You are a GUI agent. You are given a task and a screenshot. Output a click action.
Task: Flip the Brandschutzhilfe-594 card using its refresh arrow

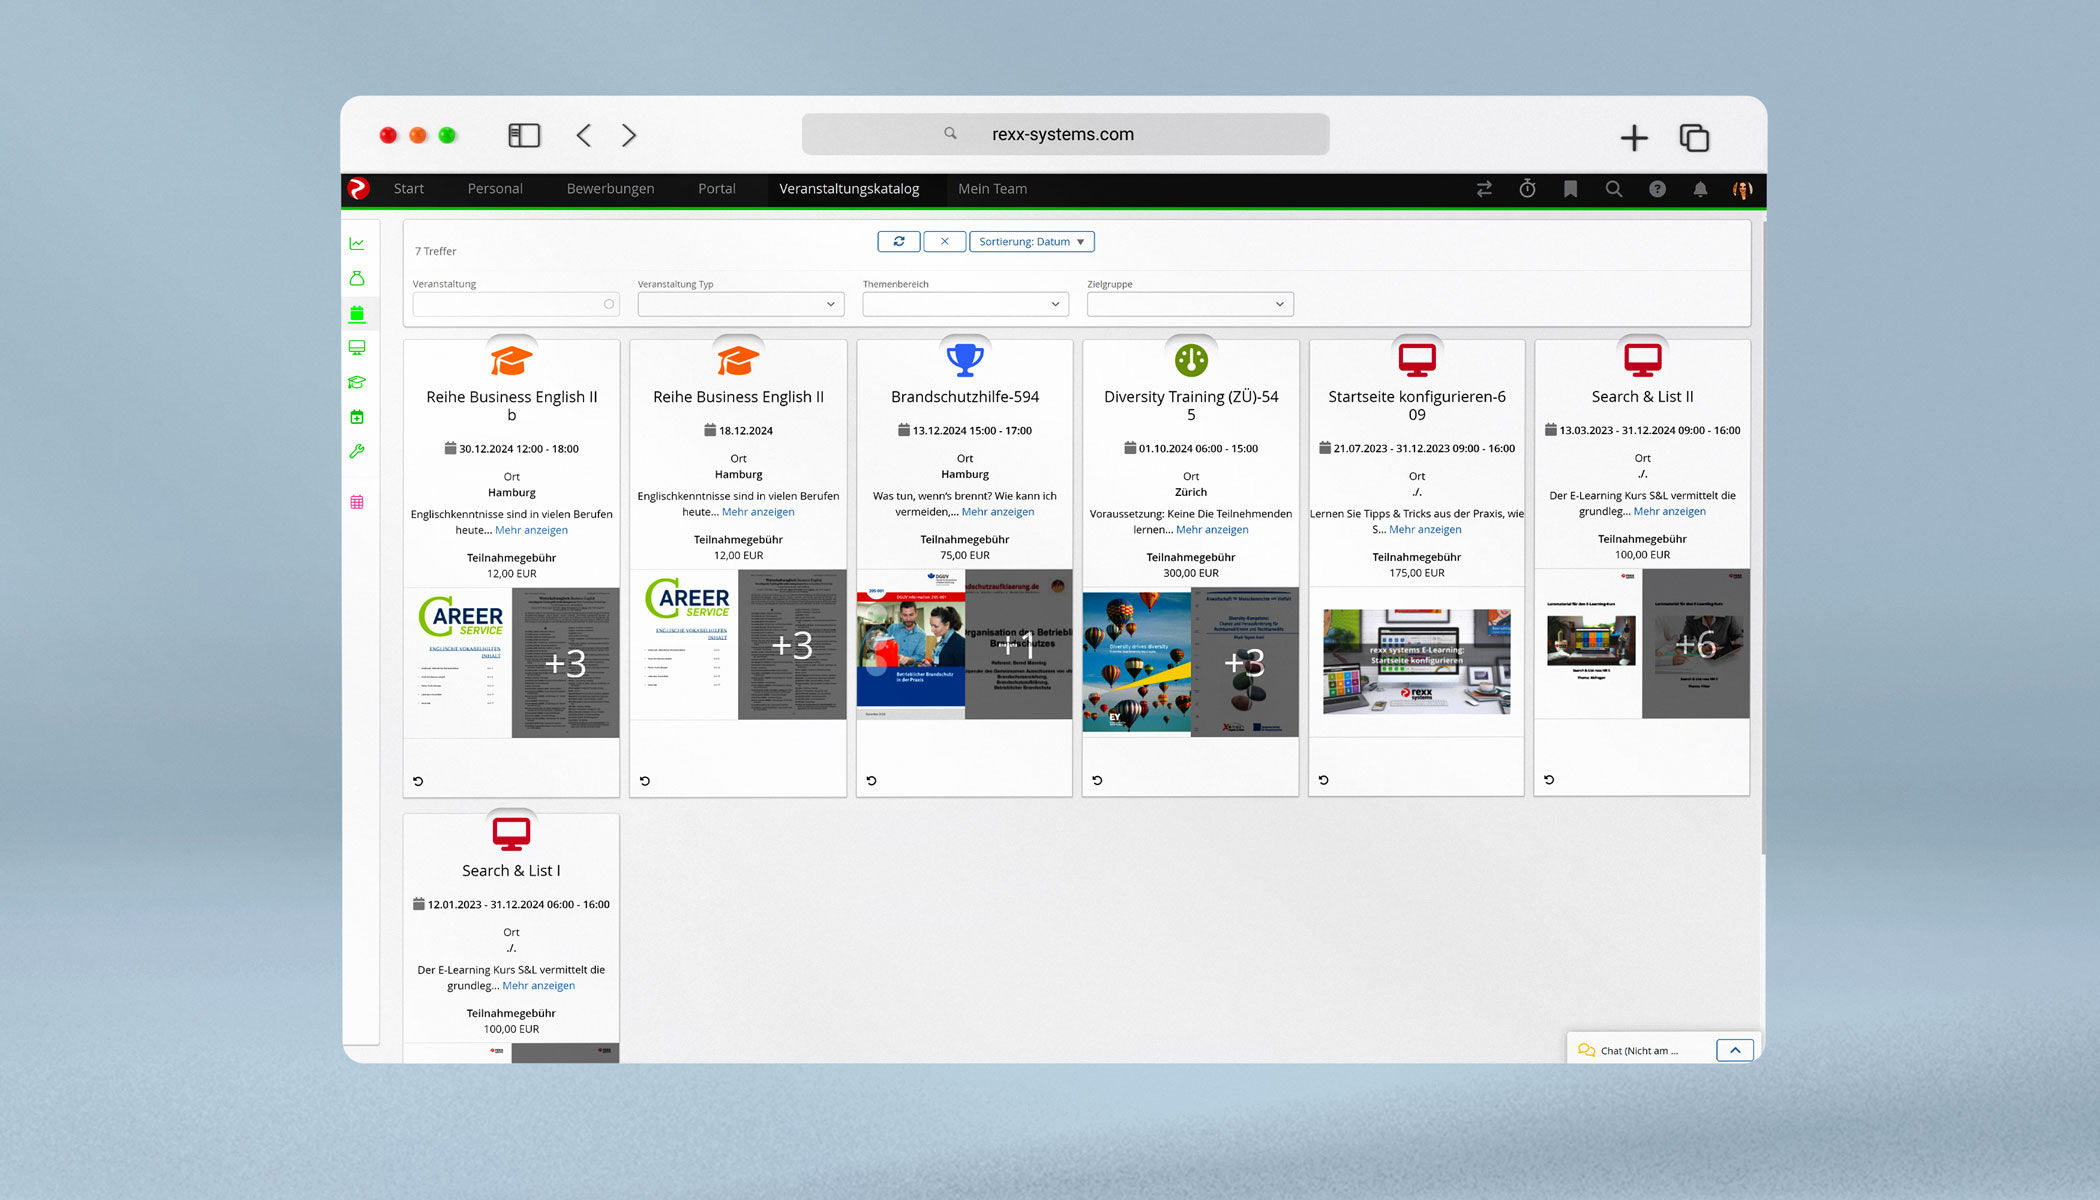pyautogui.click(x=869, y=780)
